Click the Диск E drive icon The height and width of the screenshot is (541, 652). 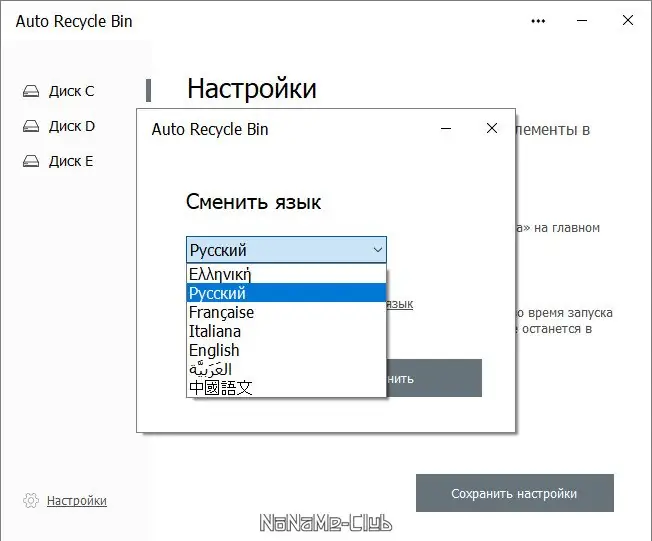[31, 161]
